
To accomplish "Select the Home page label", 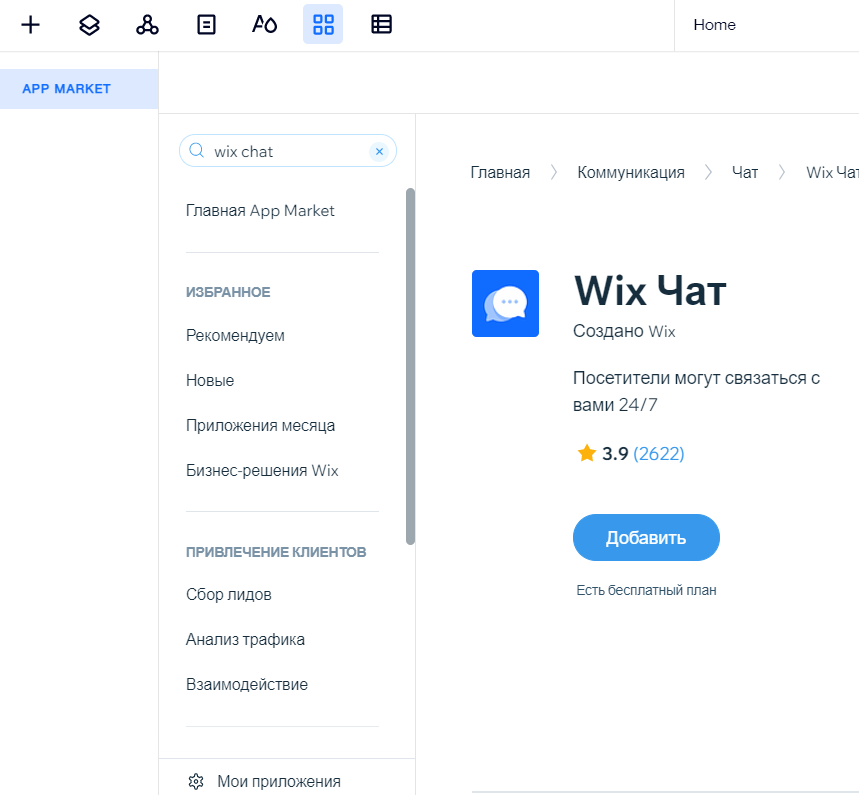I will (714, 25).
